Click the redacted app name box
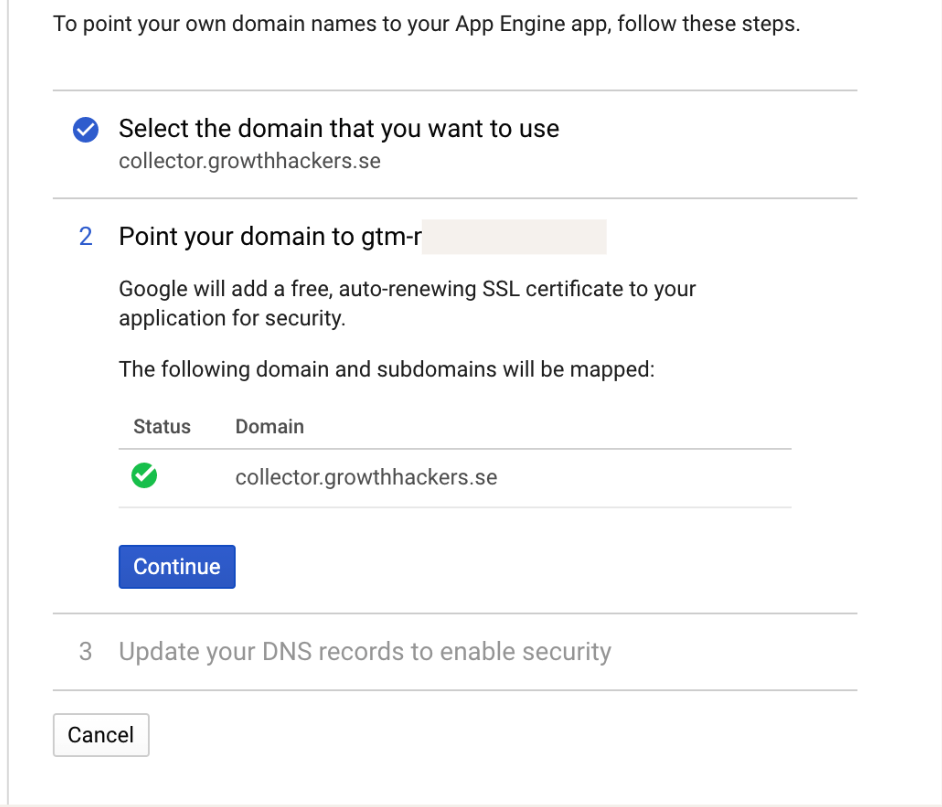The width and height of the screenshot is (942, 807). tap(514, 237)
